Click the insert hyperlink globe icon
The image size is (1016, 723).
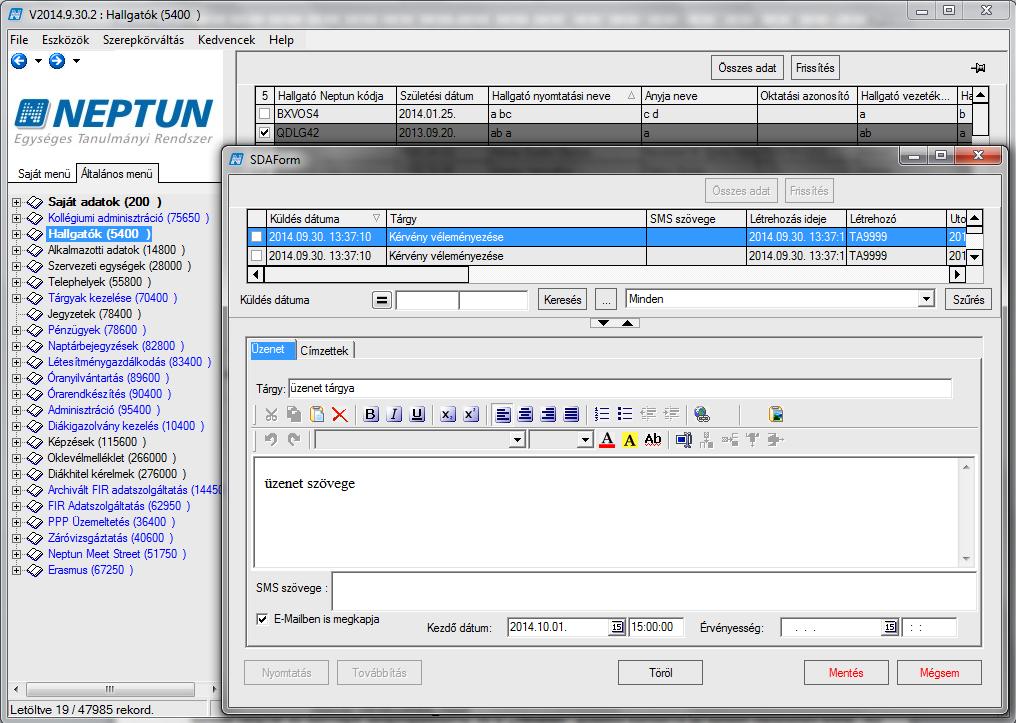coord(702,415)
